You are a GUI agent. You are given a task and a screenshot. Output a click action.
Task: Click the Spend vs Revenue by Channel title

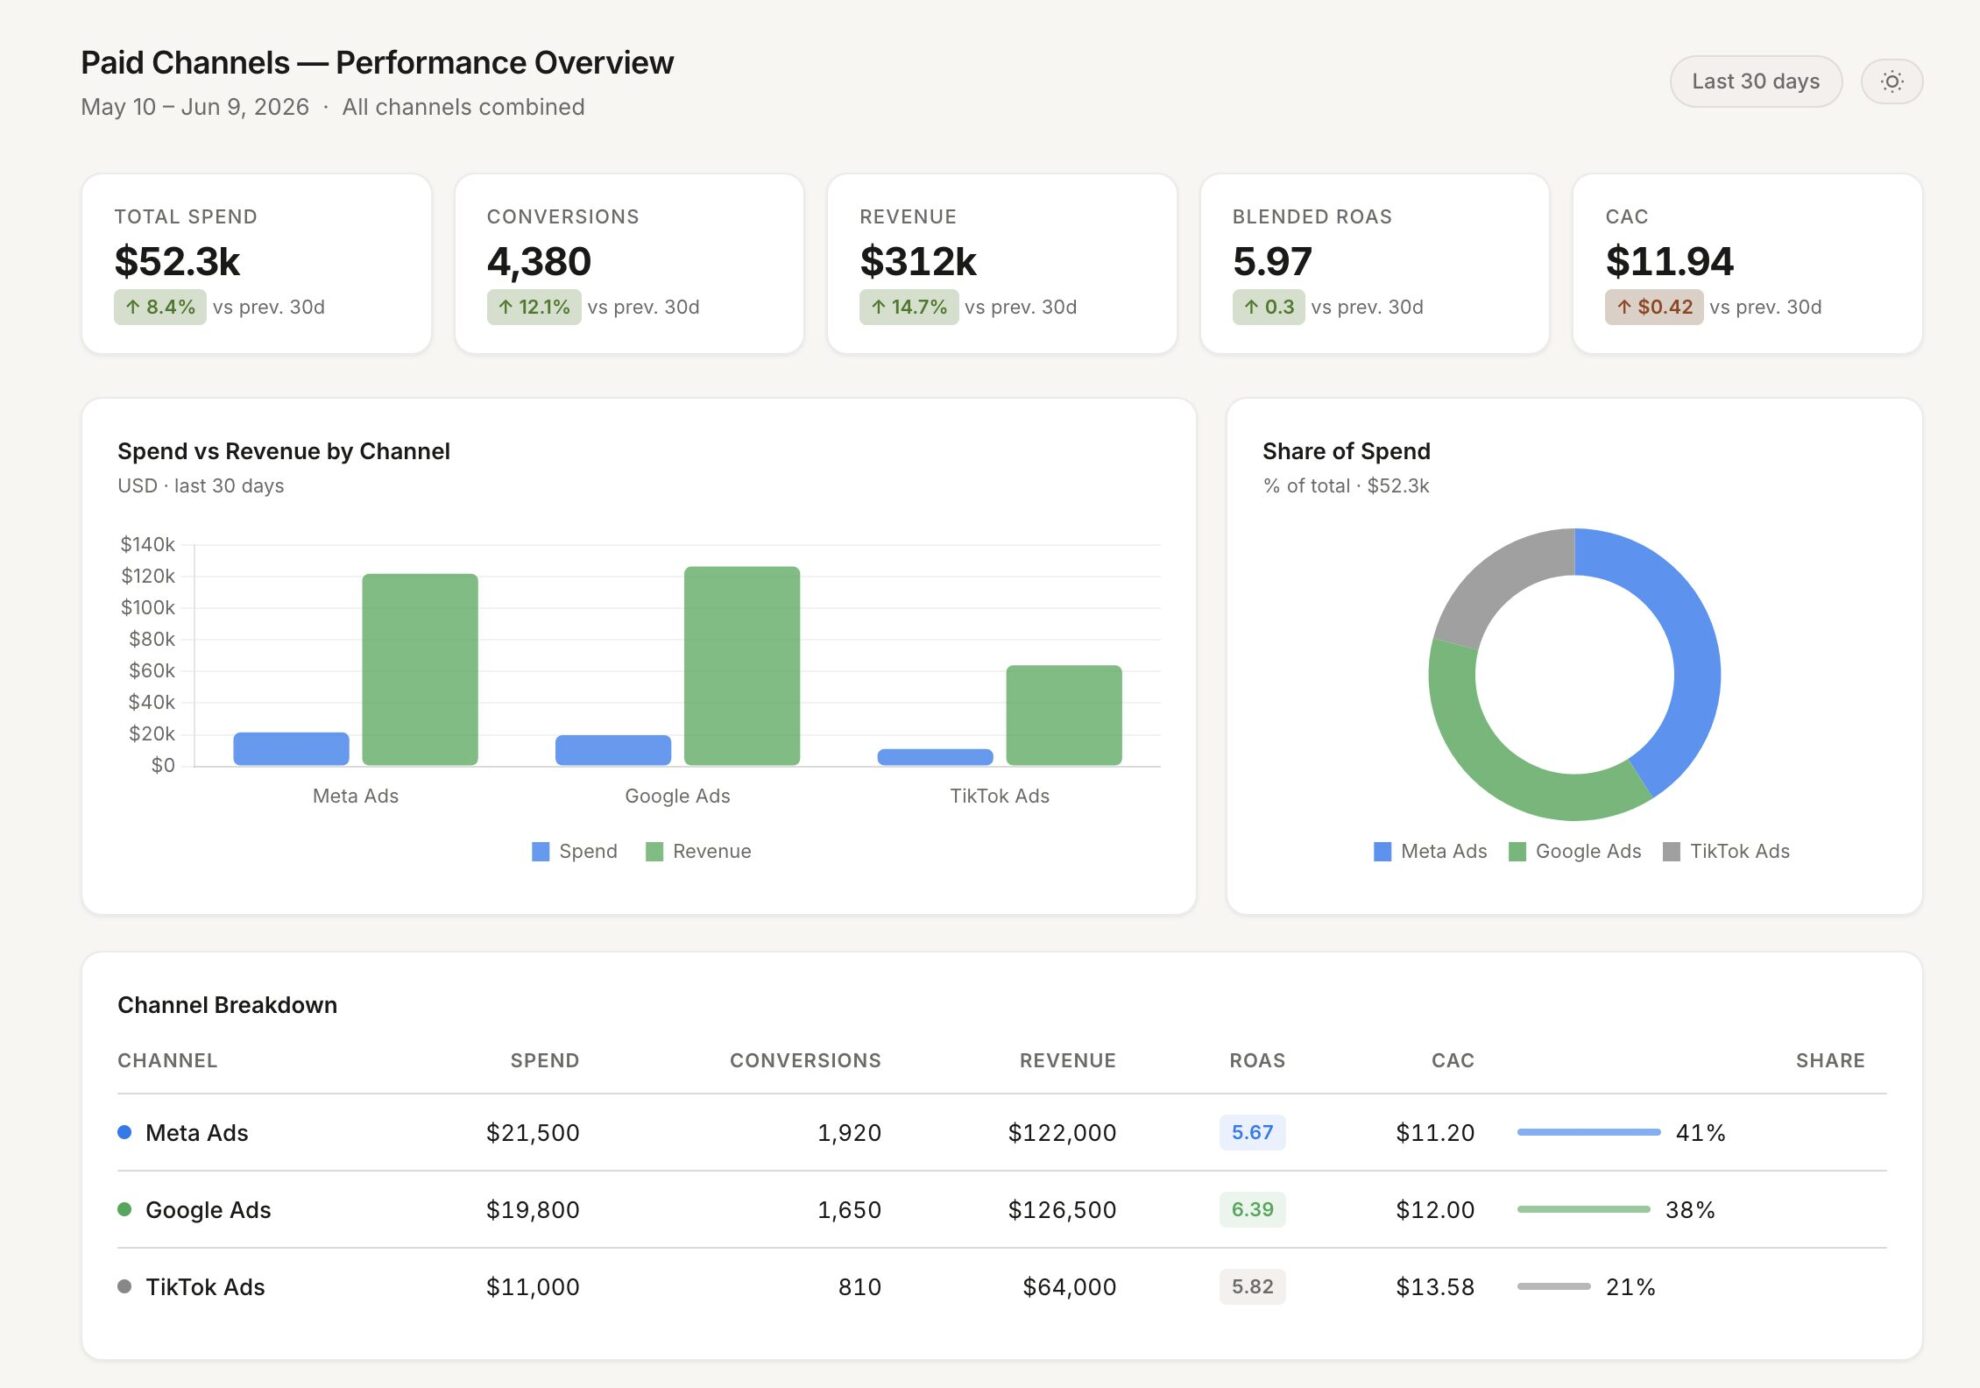[x=284, y=451]
